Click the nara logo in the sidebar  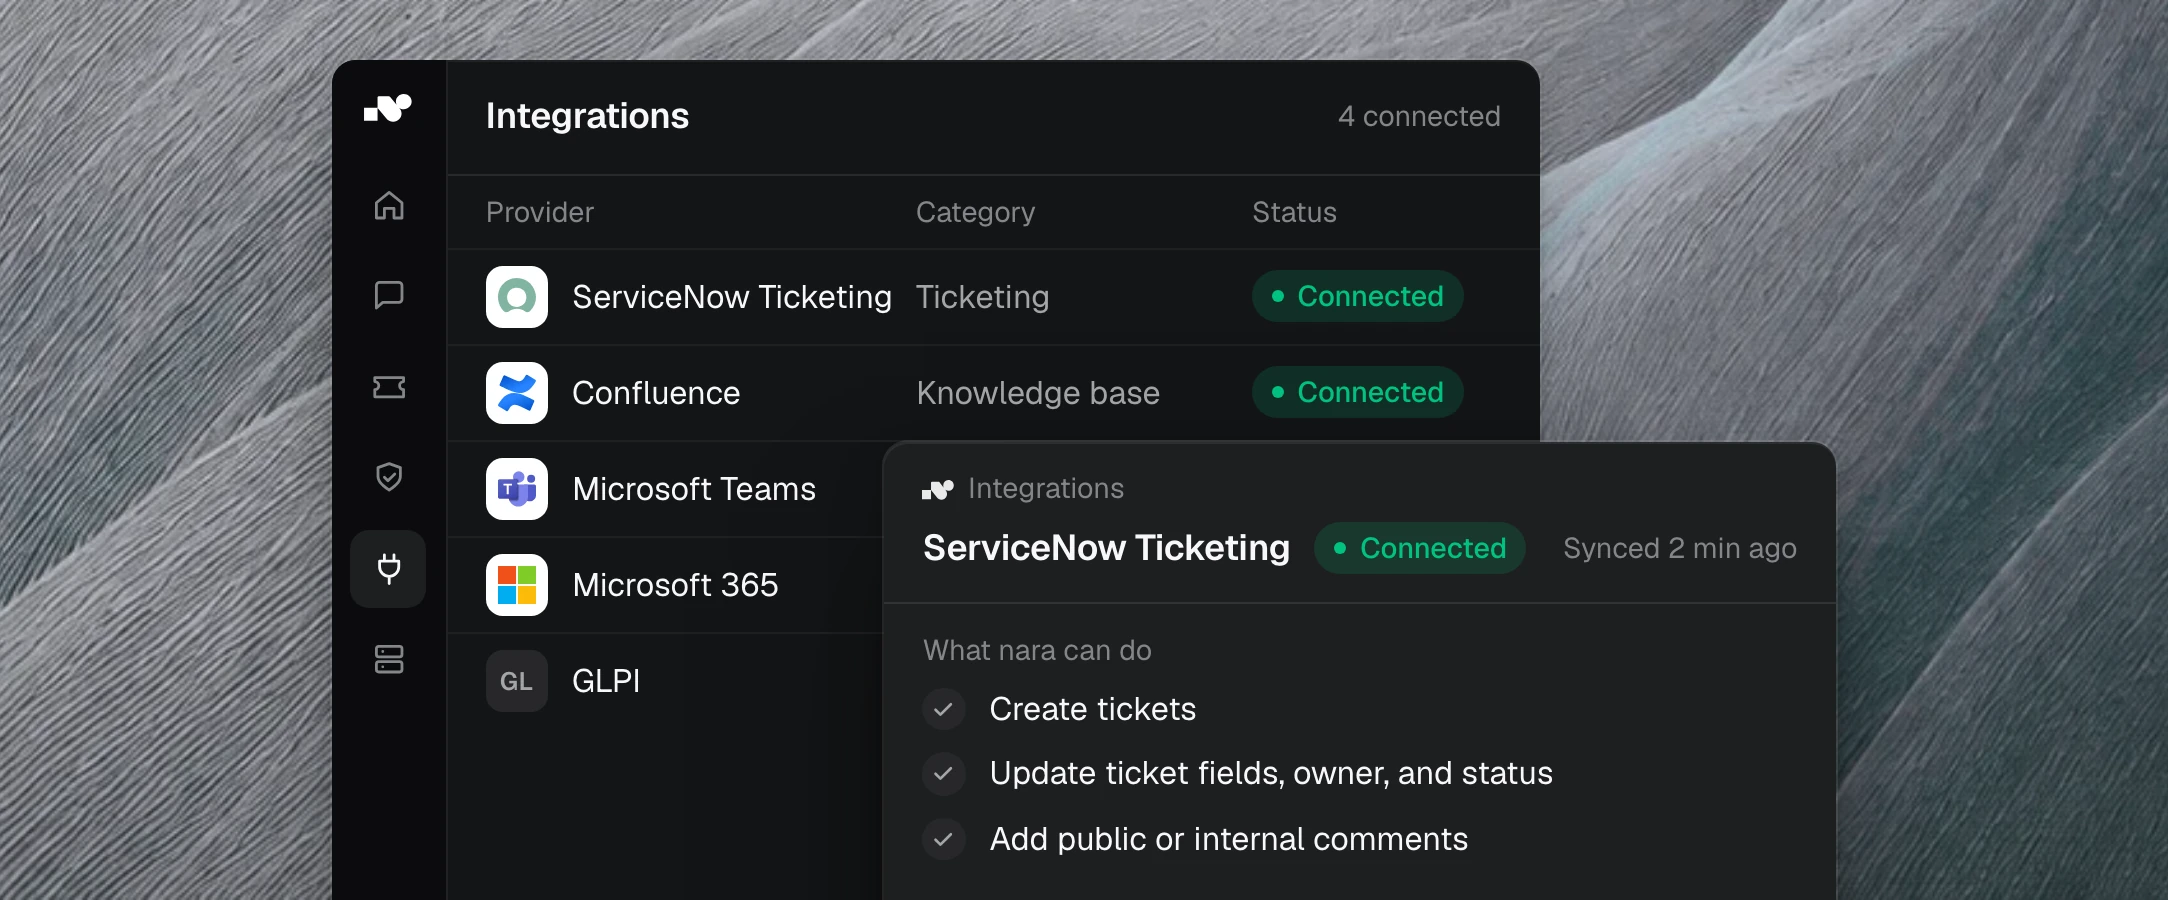click(388, 108)
